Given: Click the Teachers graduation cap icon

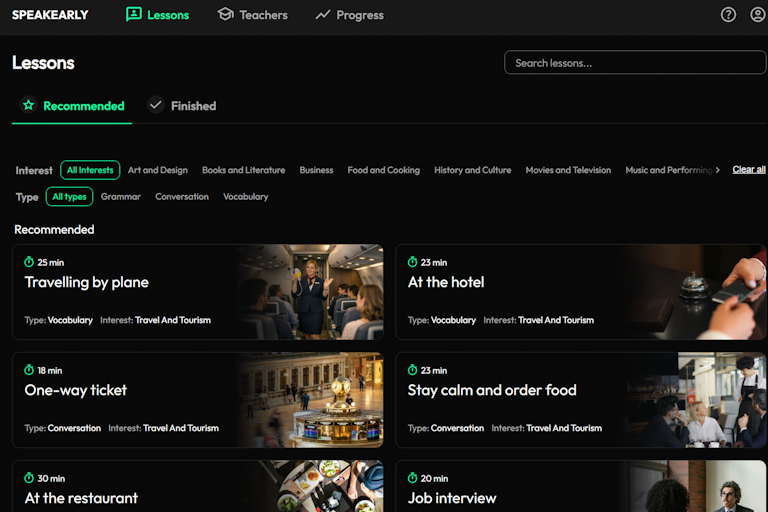Looking at the screenshot, I should tap(225, 14).
